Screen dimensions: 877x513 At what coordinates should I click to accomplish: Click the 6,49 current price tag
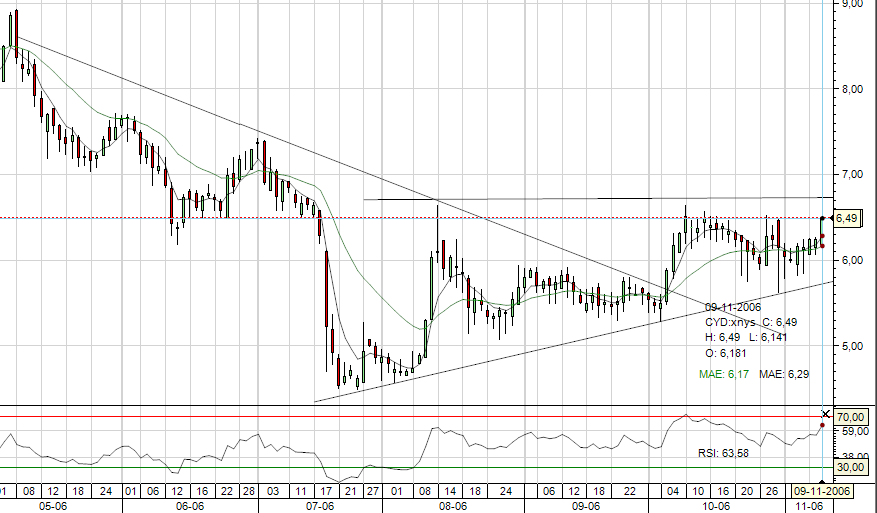(846, 218)
